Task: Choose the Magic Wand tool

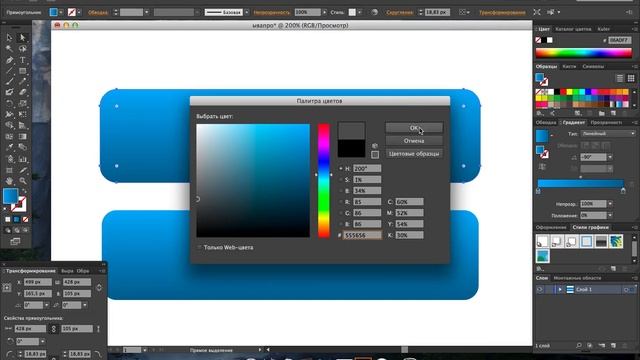Action: [x=9, y=49]
